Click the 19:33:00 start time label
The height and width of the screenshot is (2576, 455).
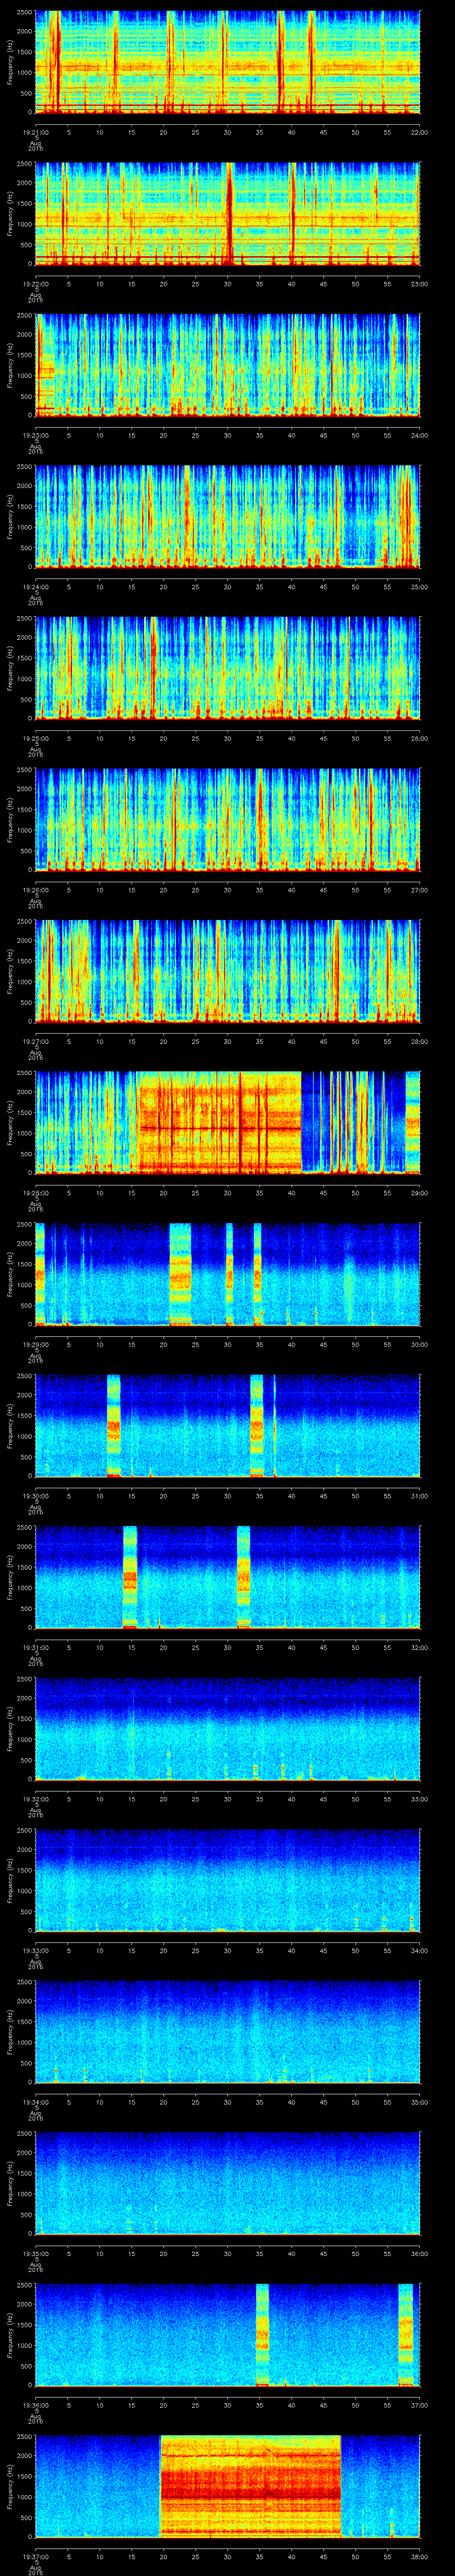[x=35, y=1950]
